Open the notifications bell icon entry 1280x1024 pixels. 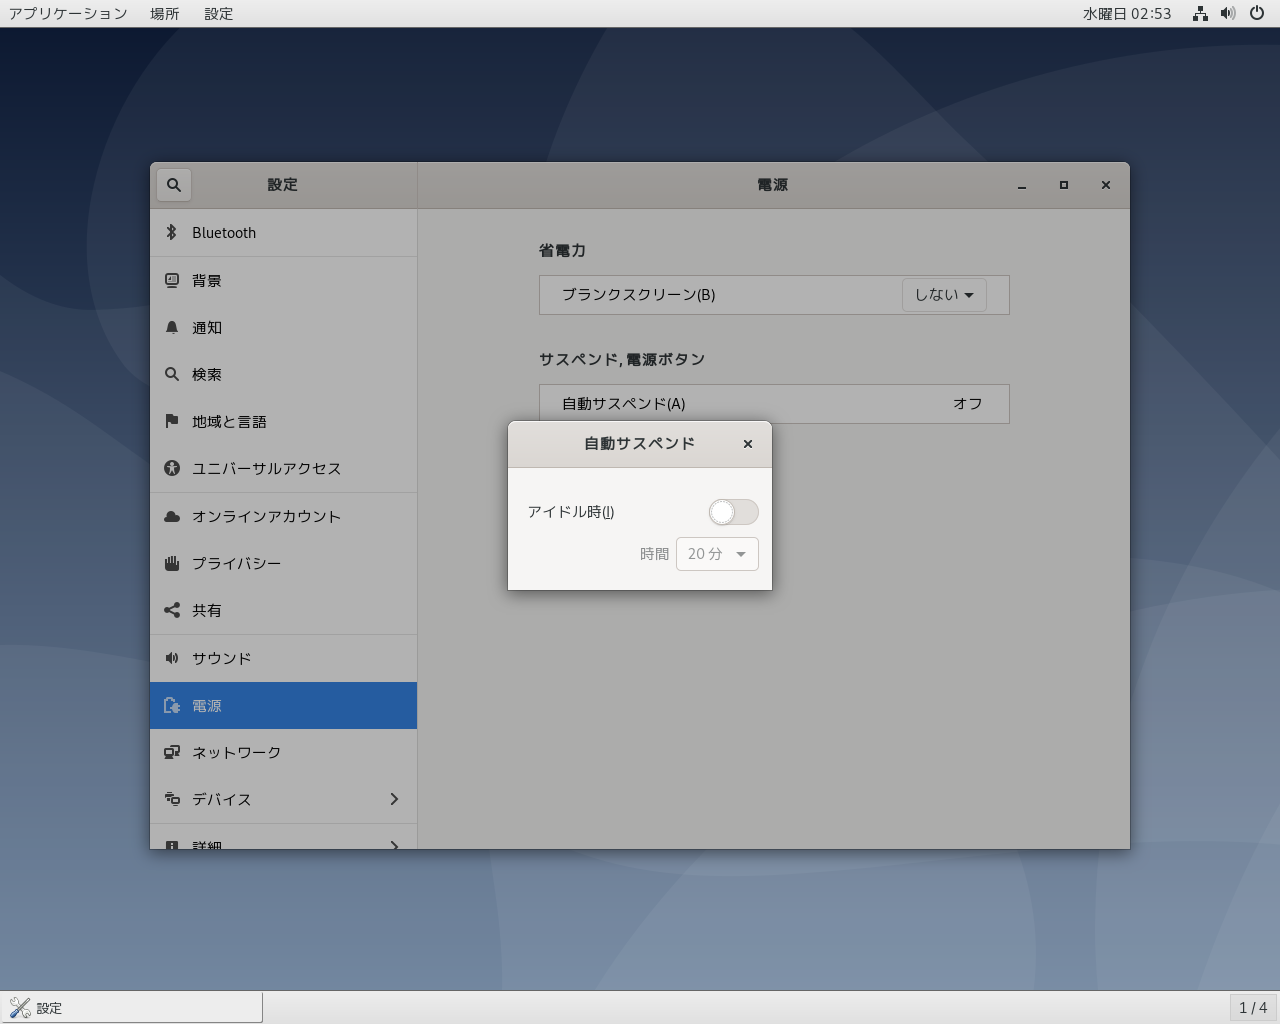tap(172, 328)
